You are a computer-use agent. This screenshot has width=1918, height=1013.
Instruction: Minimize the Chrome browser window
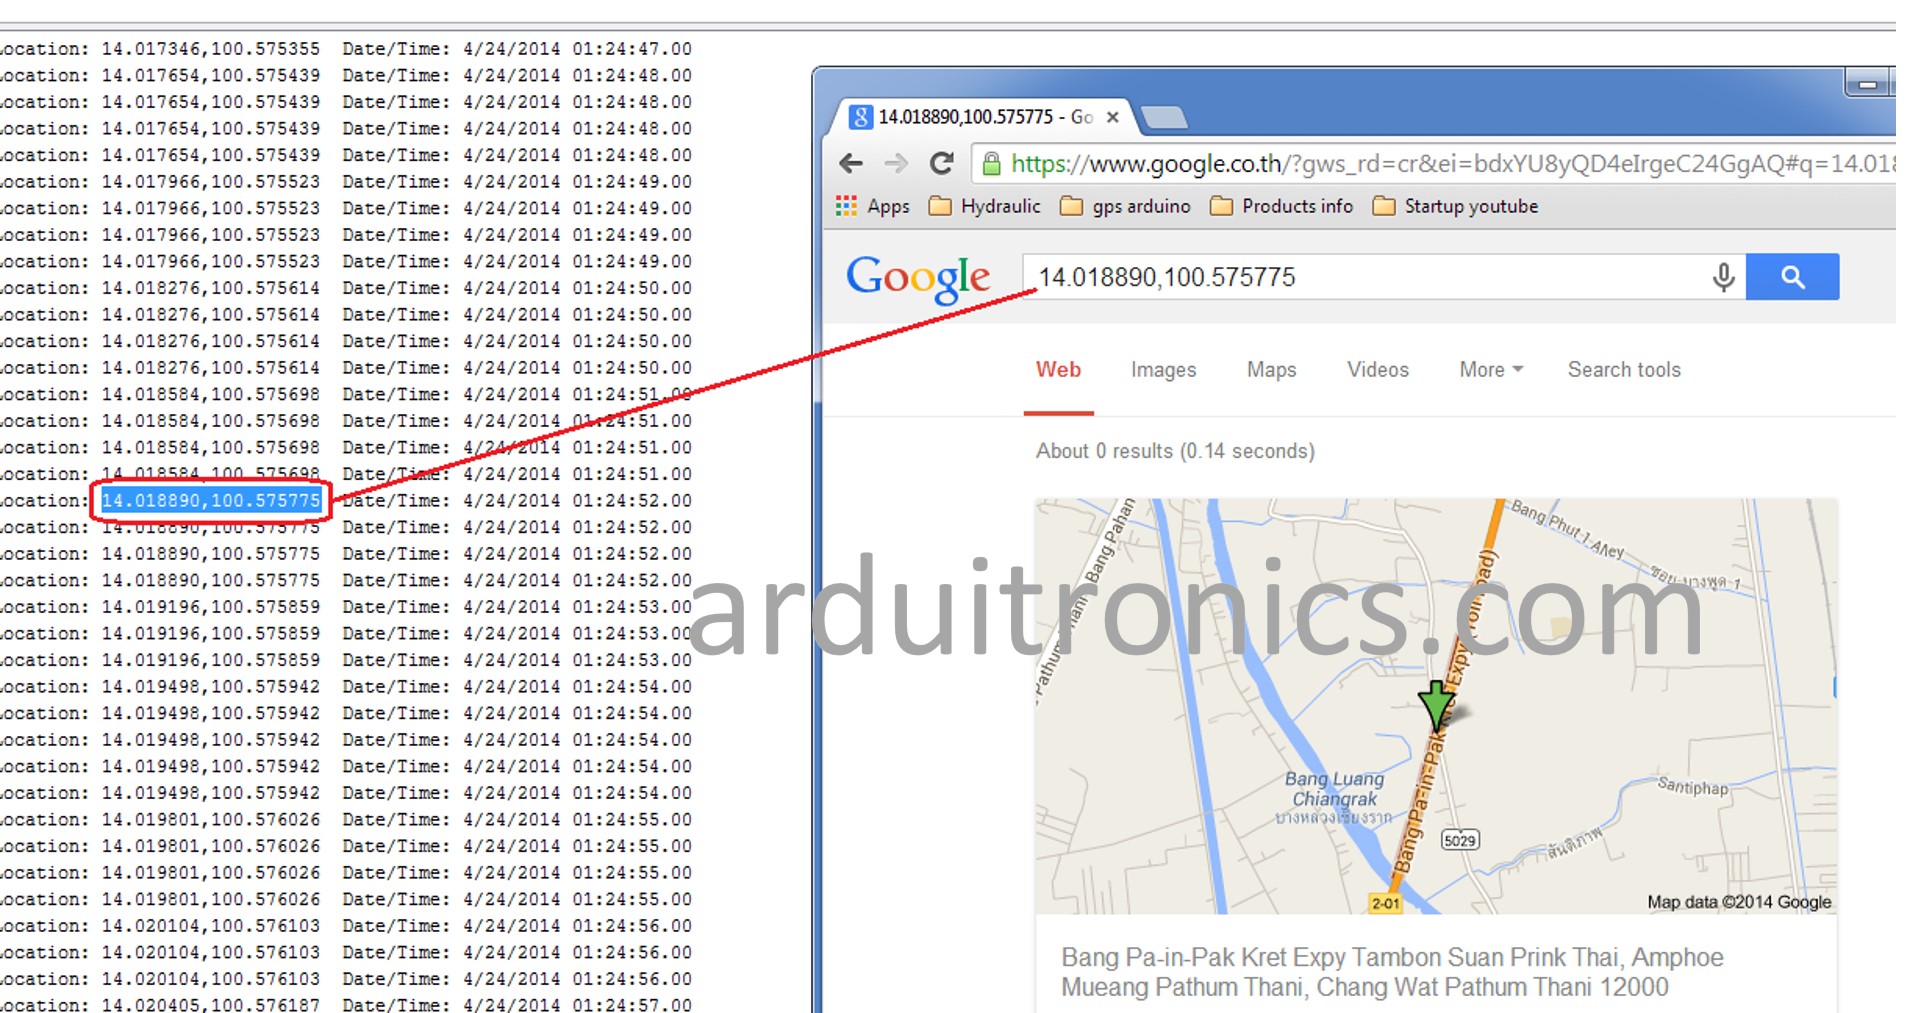(1866, 84)
